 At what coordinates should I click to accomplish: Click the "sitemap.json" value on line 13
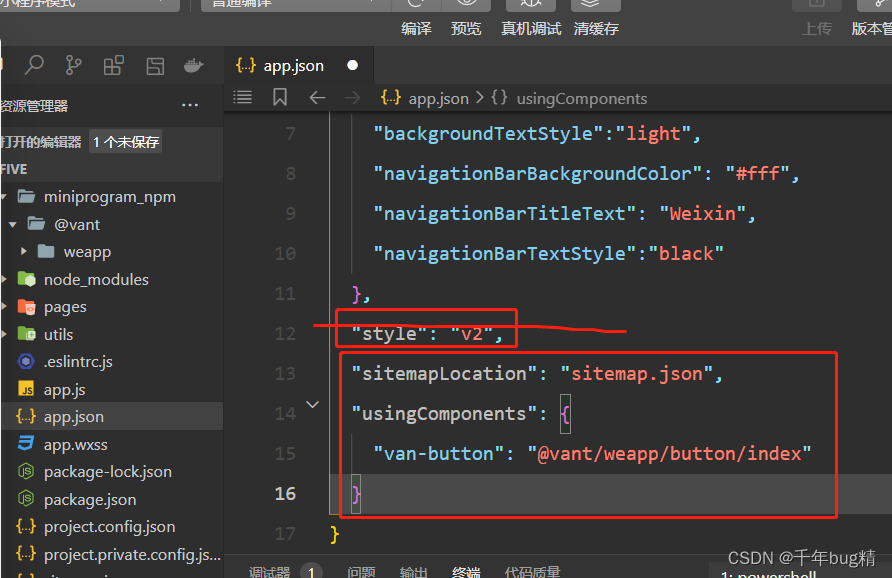tap(637, 374)
